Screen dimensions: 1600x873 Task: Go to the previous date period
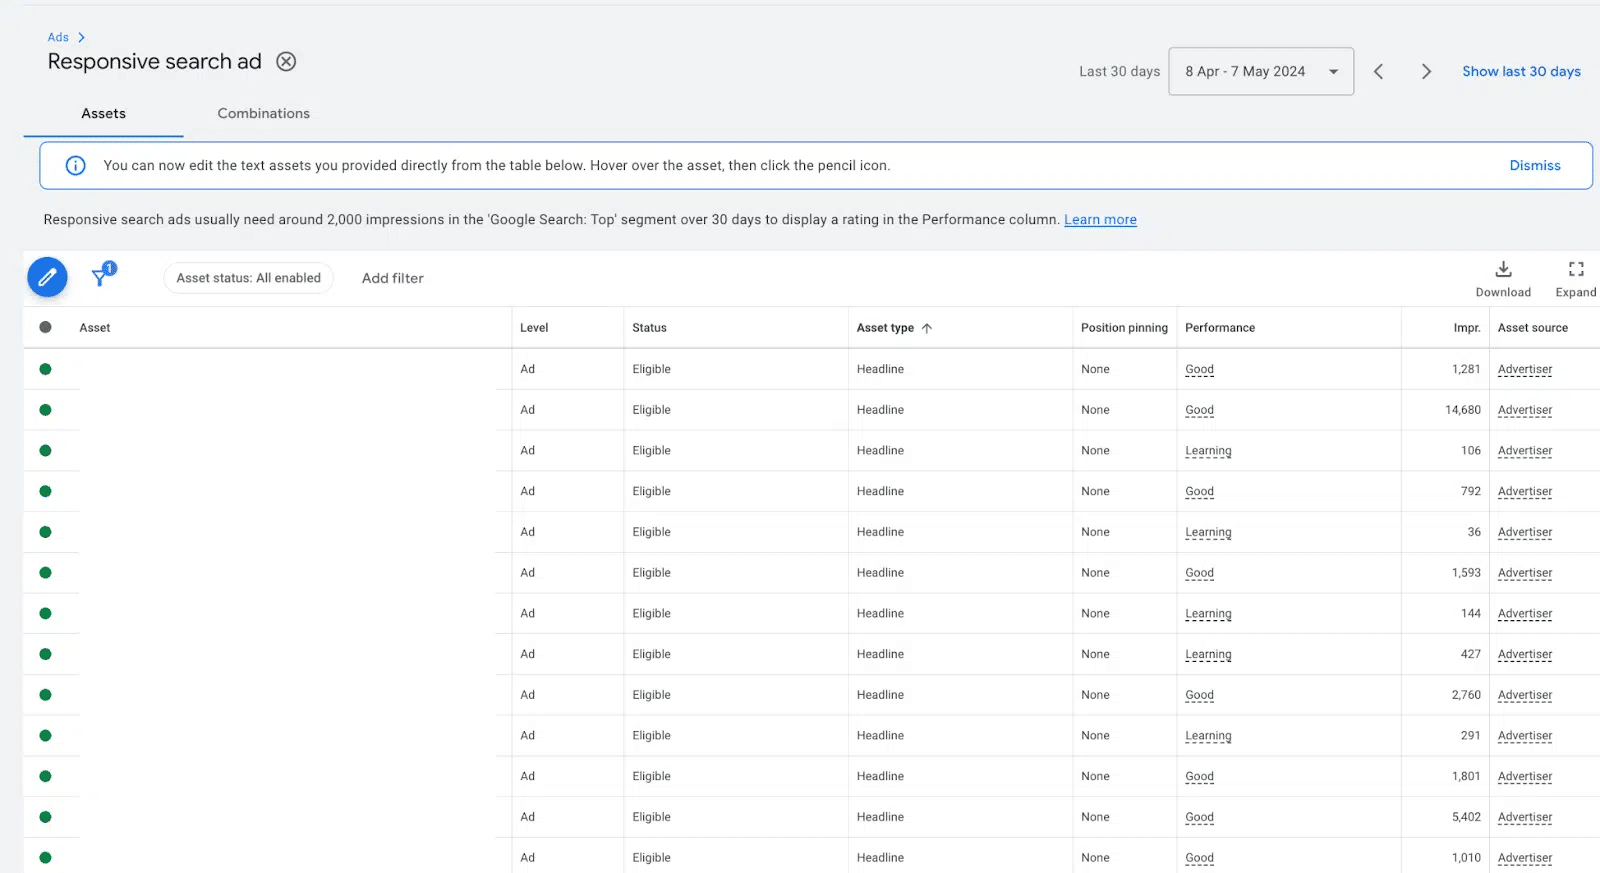pos(1378,72)
